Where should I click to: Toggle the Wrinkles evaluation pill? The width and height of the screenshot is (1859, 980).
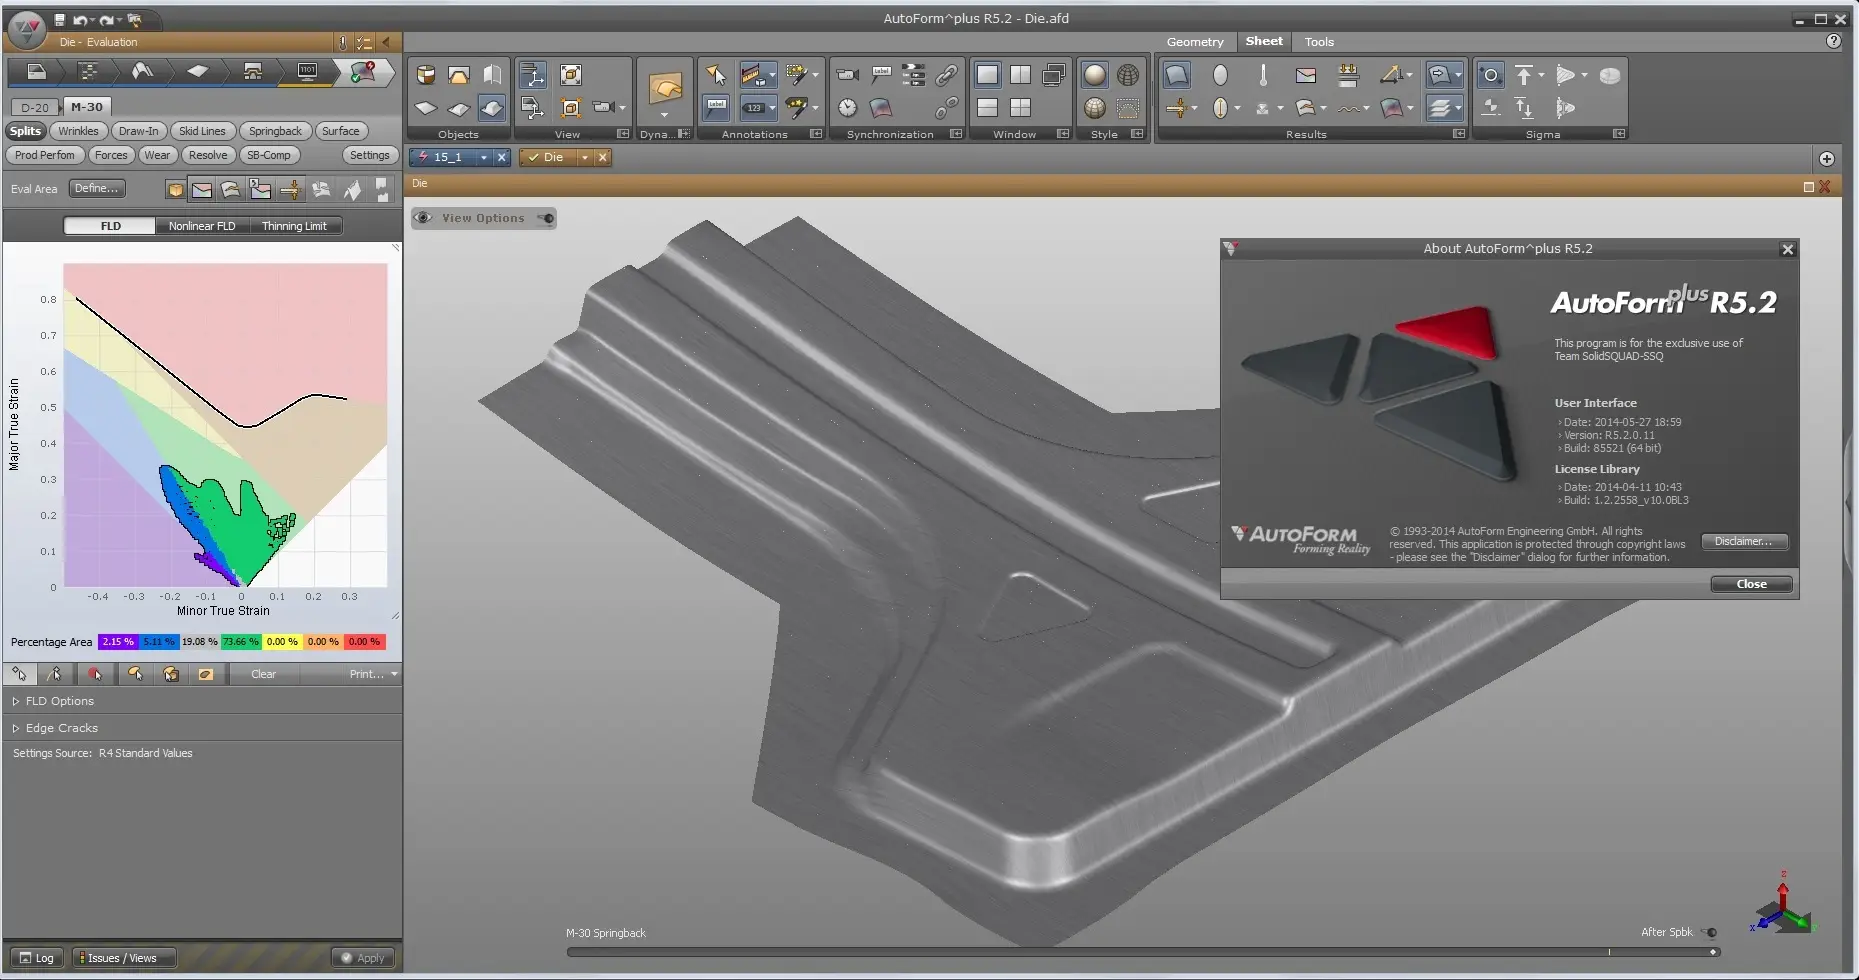[78, 131]
